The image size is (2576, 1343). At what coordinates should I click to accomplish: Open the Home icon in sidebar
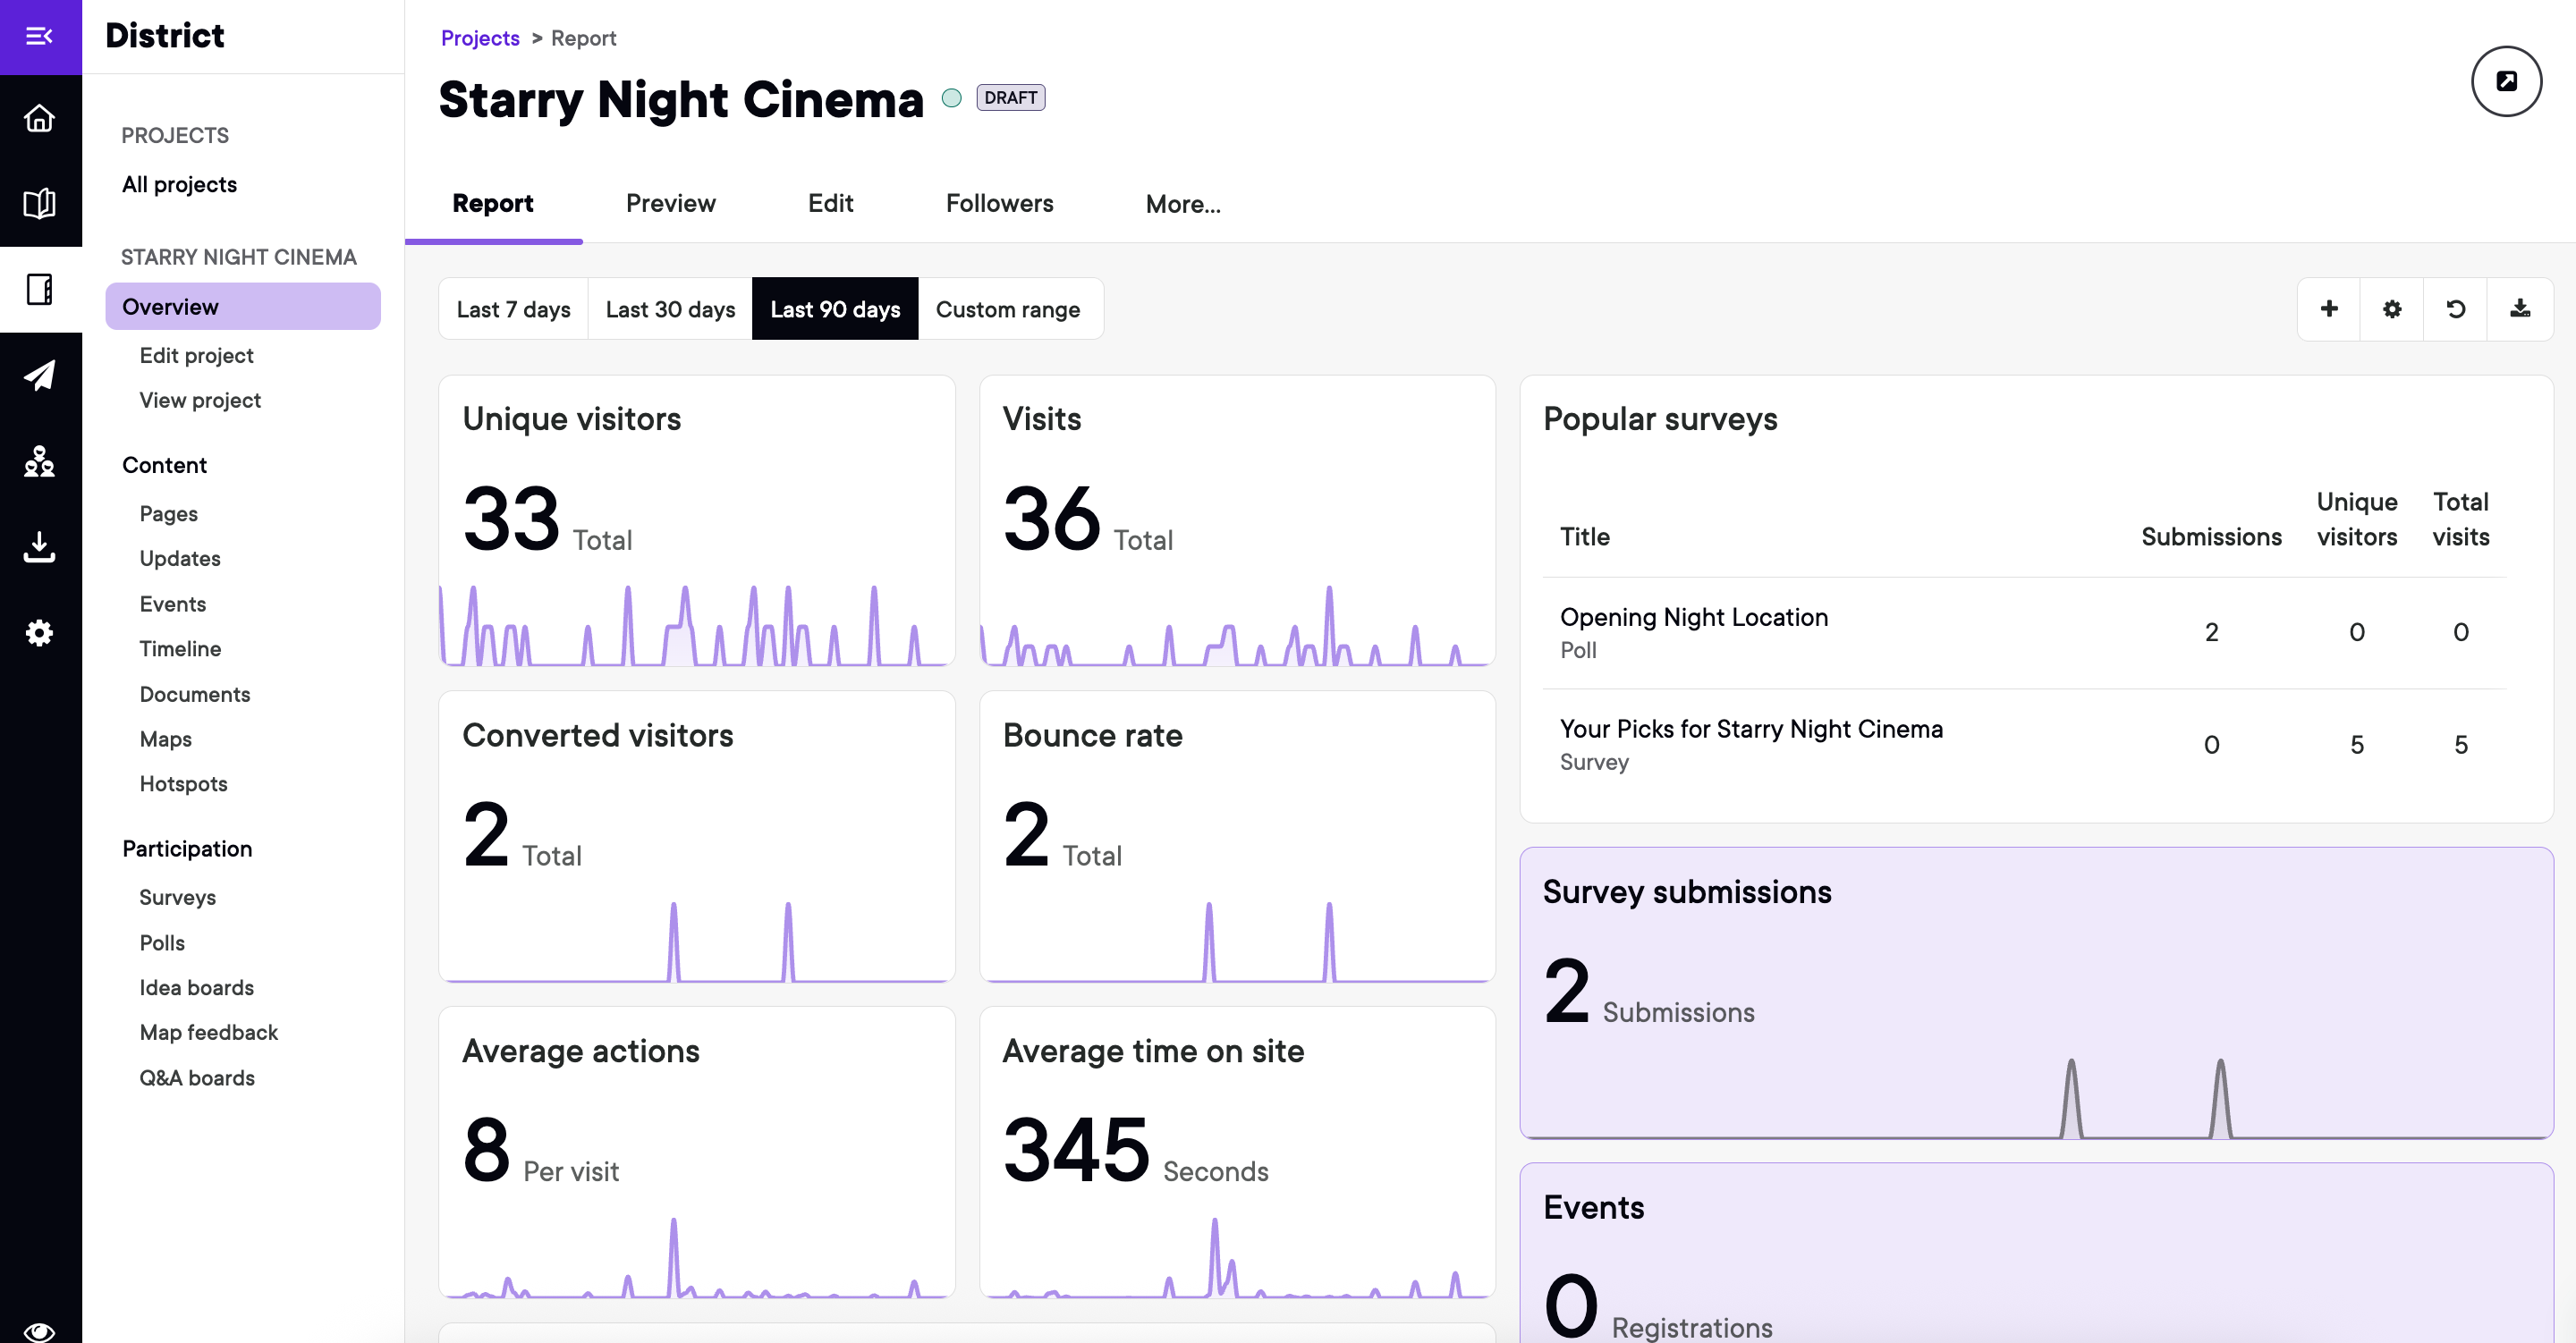pos(40,119)
